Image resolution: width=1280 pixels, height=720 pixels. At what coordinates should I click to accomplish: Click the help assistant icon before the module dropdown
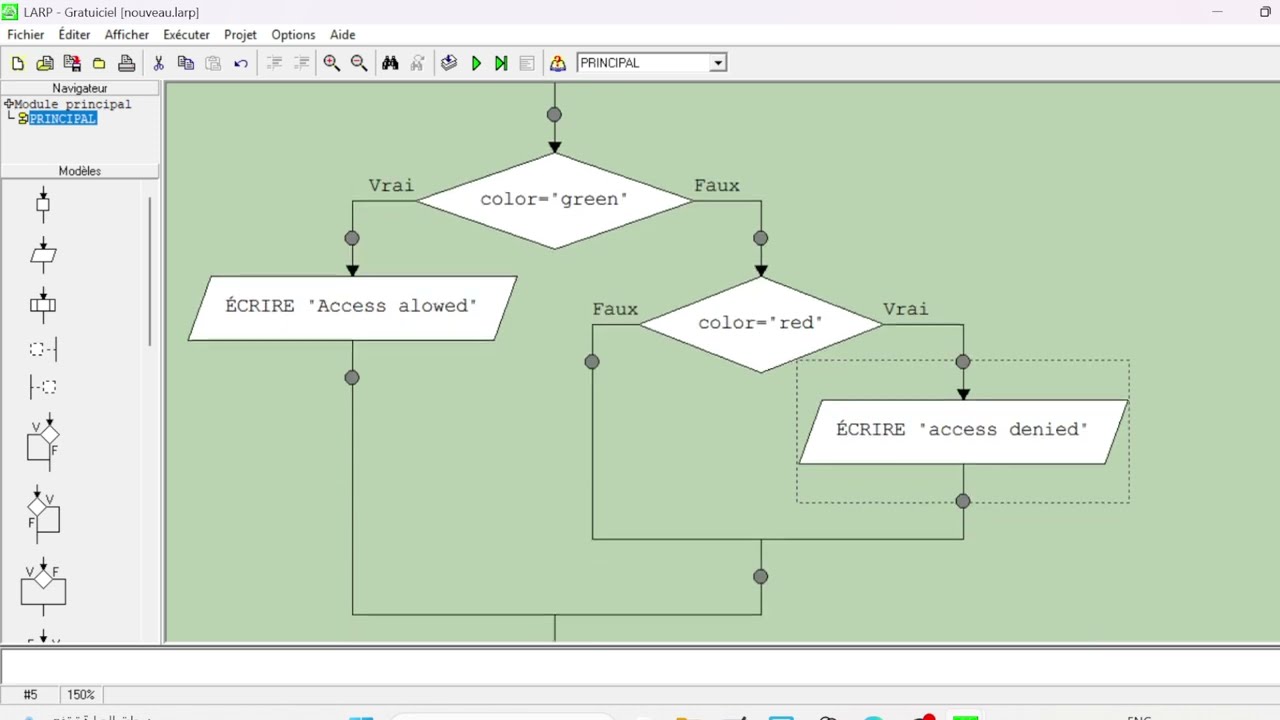[558, 63]
